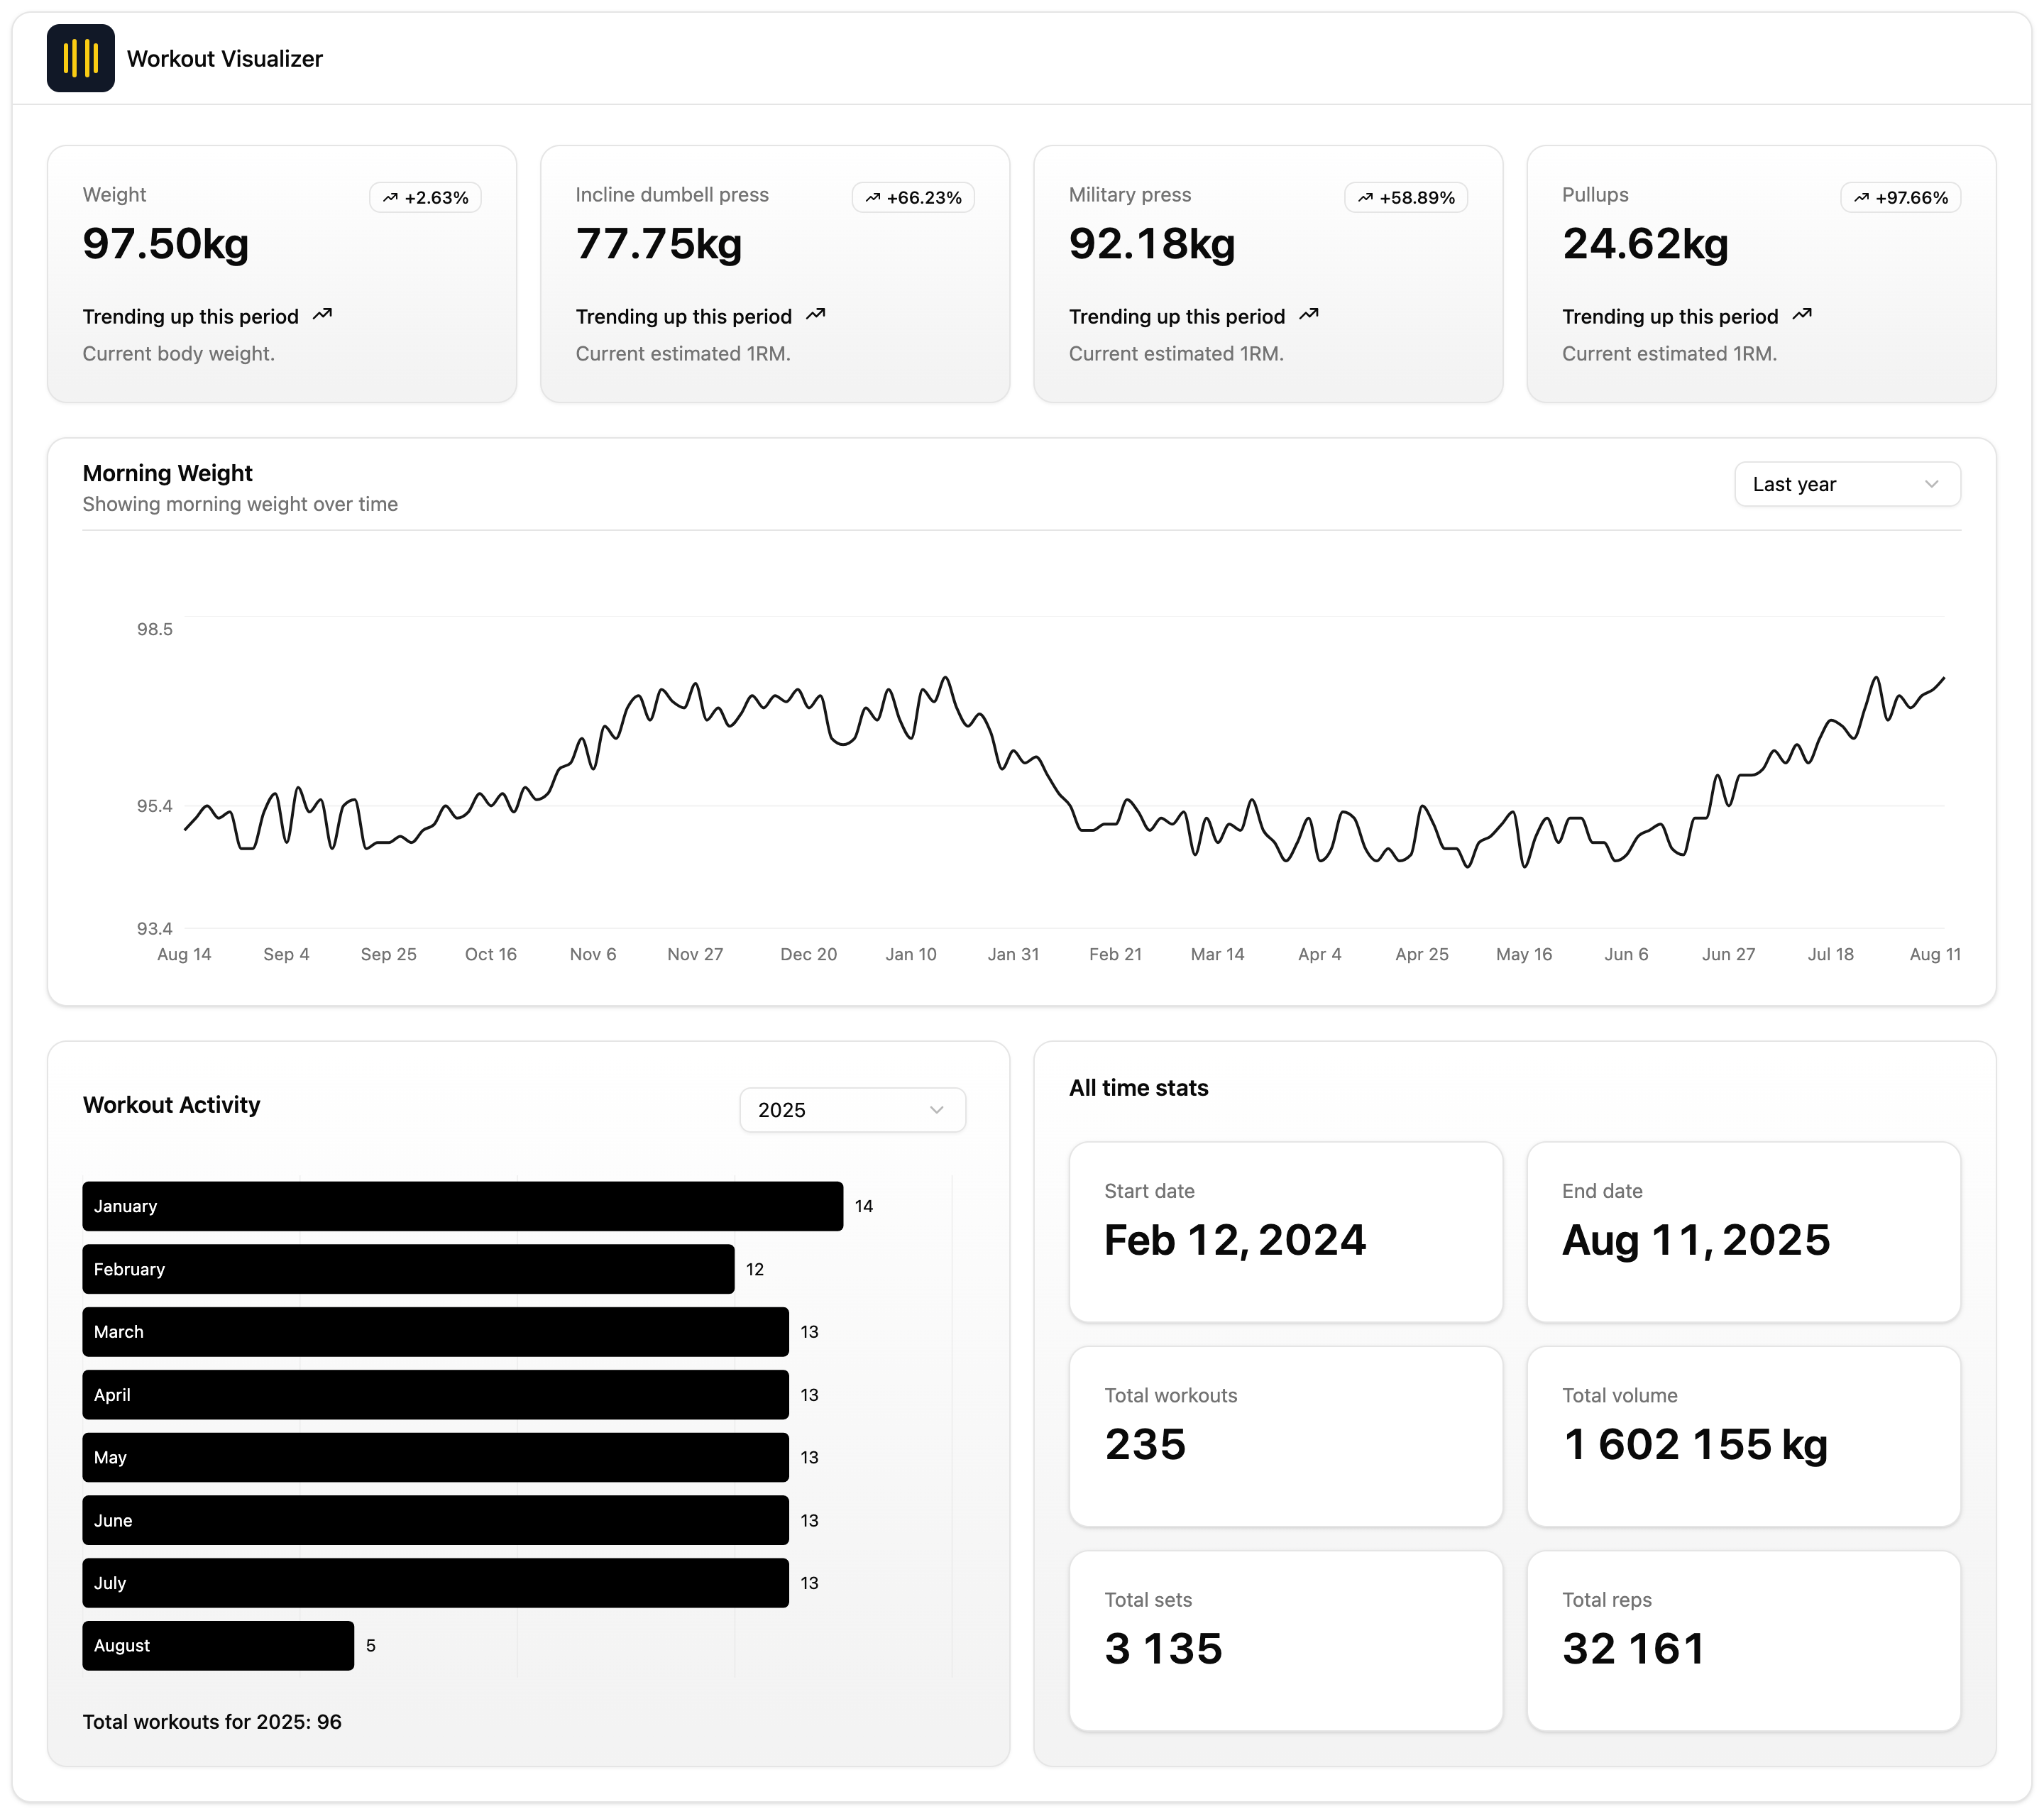Select the January activity bar
2044x1814 pixels.
[x=462, y=1206]
